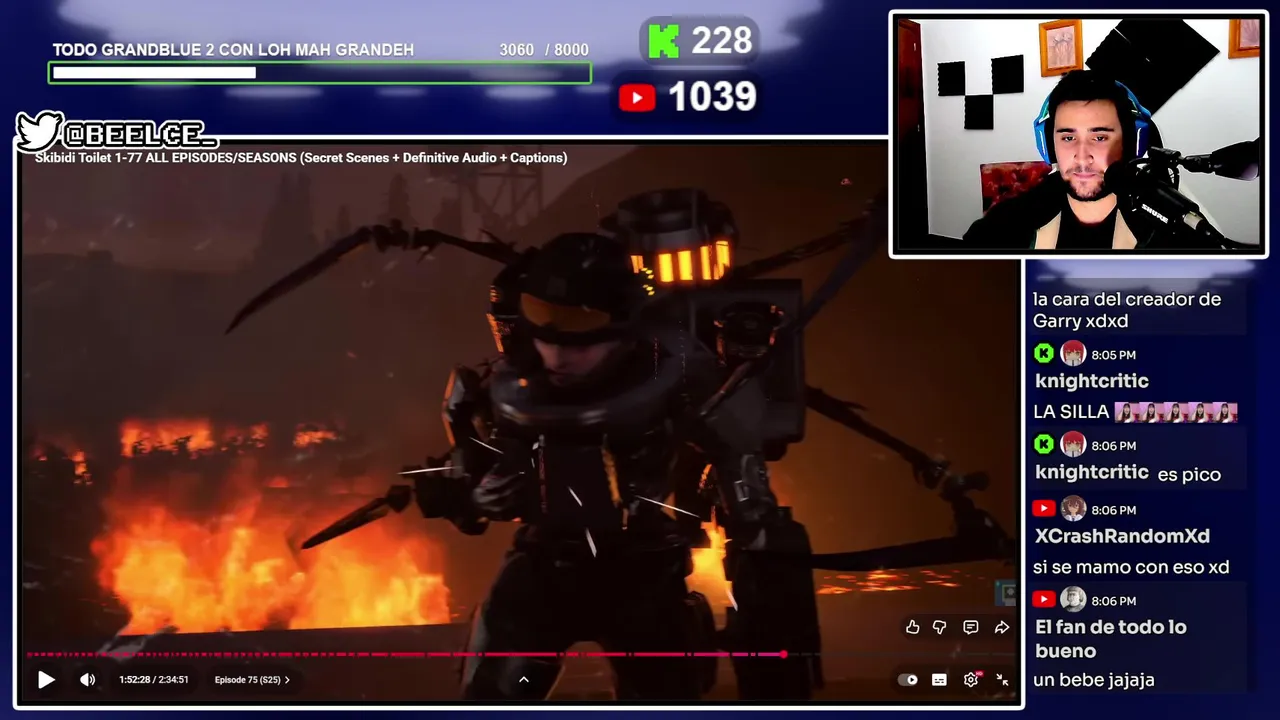Click Kick badge on knightcritic's 8:06 PM message
The width and height of the screenshot is (1280, 720).
point(1044,444)
